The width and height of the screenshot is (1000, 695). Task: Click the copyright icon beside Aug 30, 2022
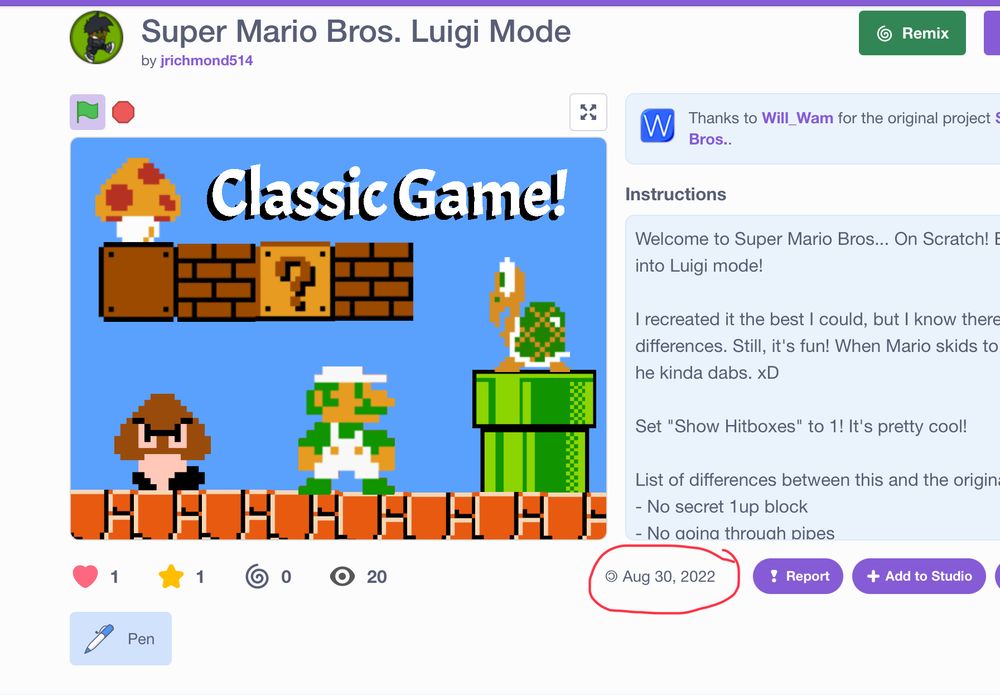point(611,576)
